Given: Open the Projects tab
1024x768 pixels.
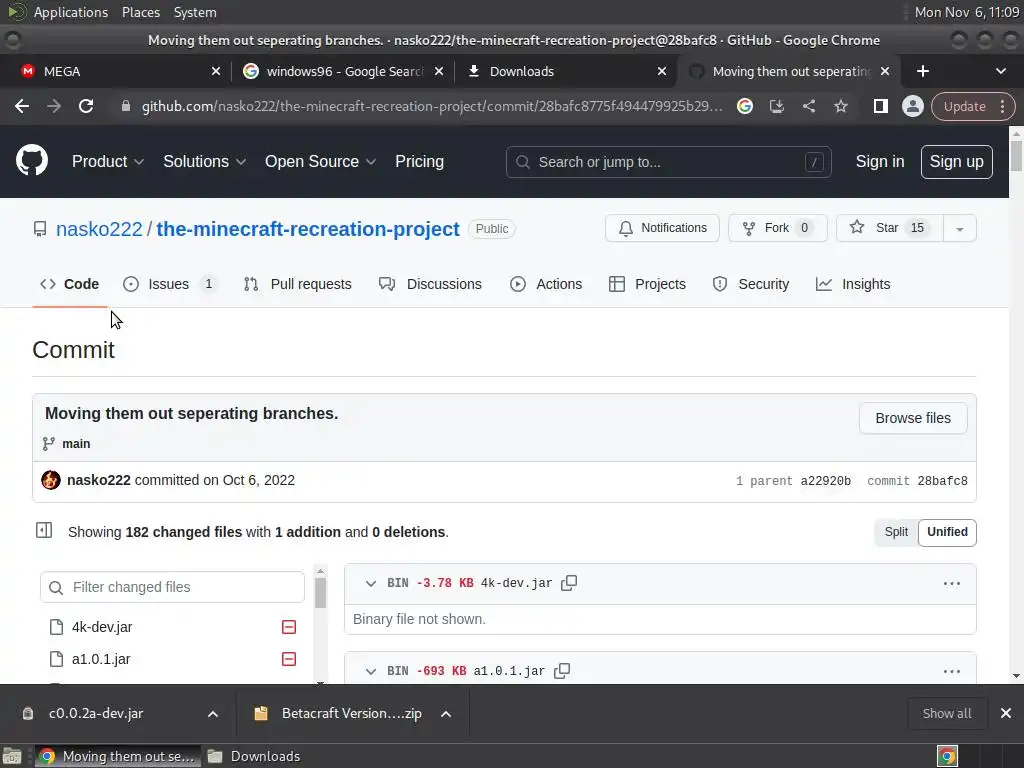Looking at the screenshot, I should click(x=647, y=284).
